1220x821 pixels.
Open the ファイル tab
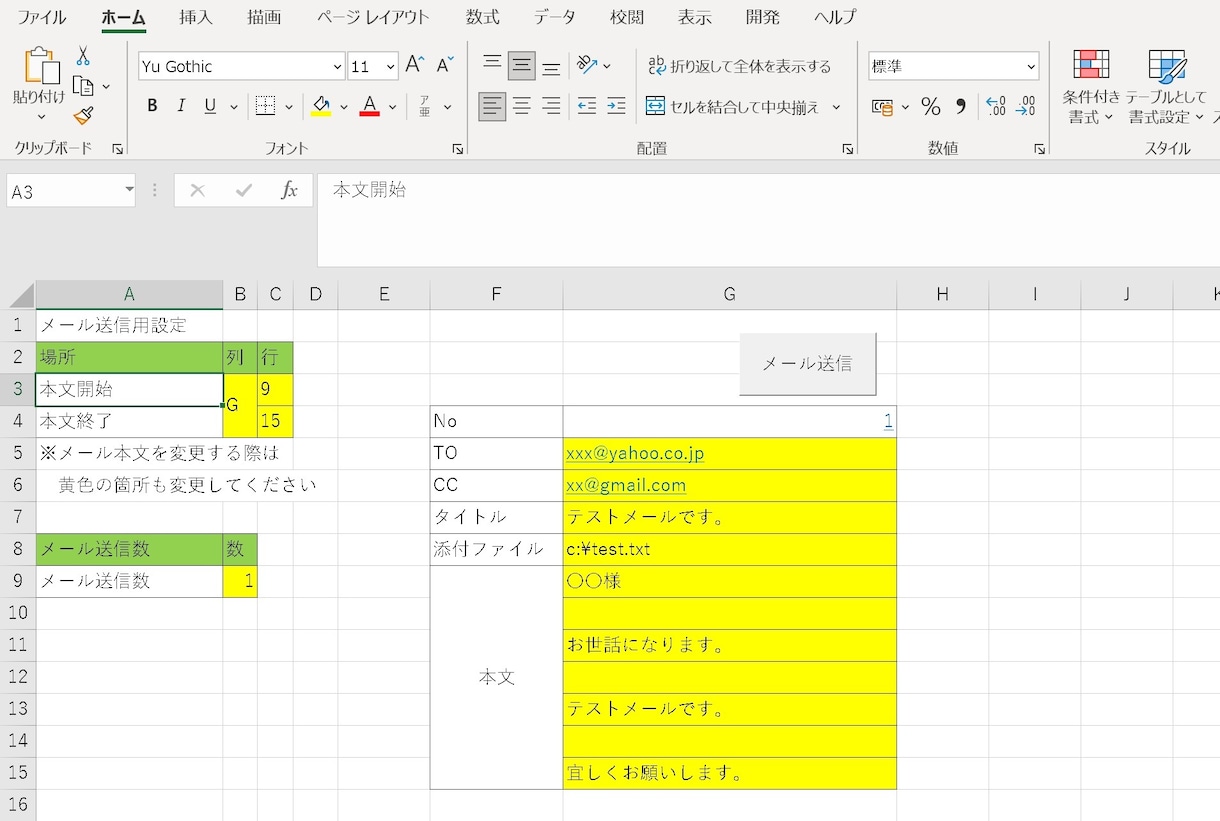tap(42, 17)
